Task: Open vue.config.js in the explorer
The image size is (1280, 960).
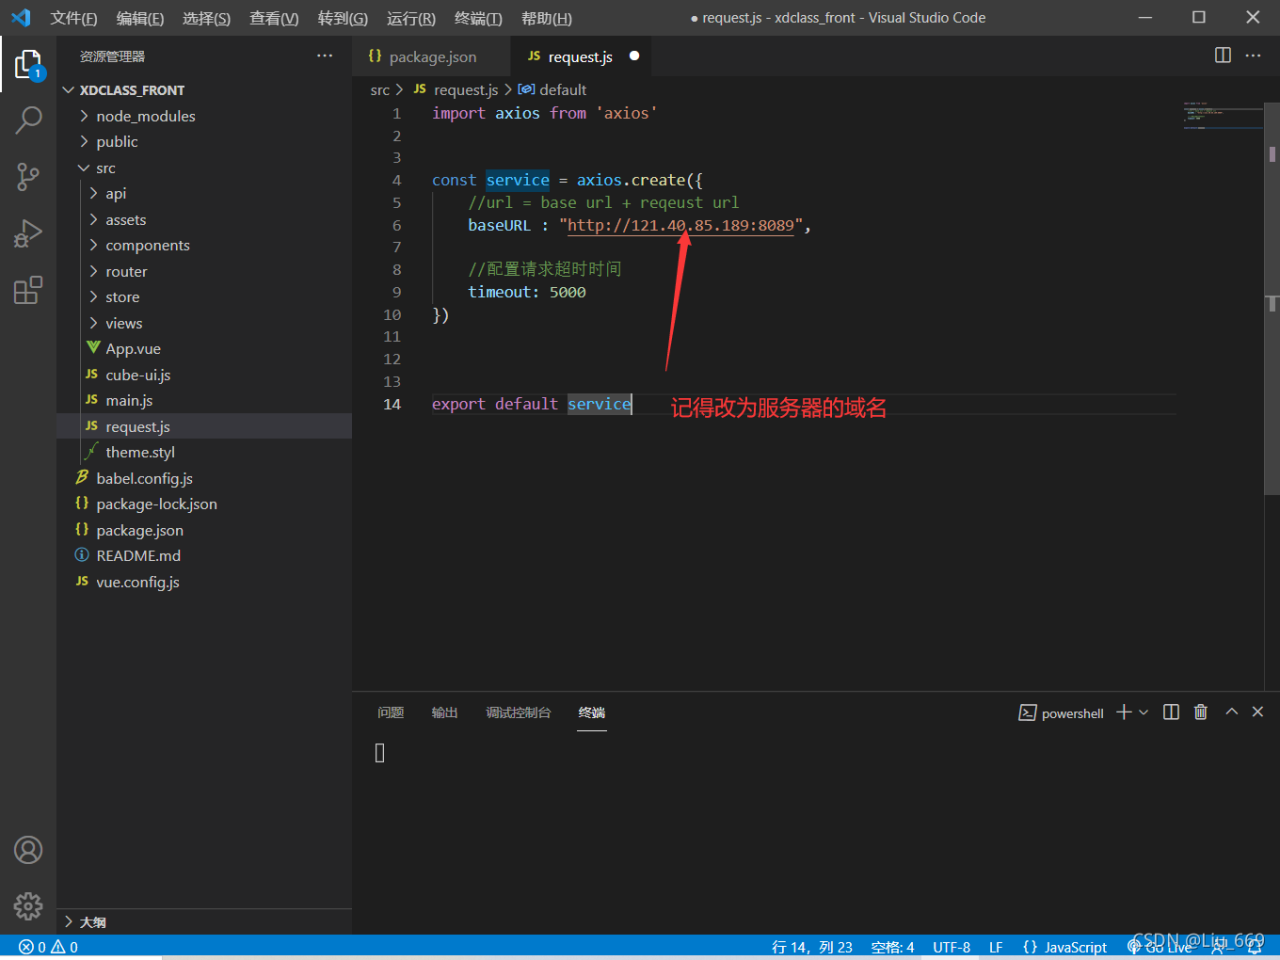Action: [138, 582]
